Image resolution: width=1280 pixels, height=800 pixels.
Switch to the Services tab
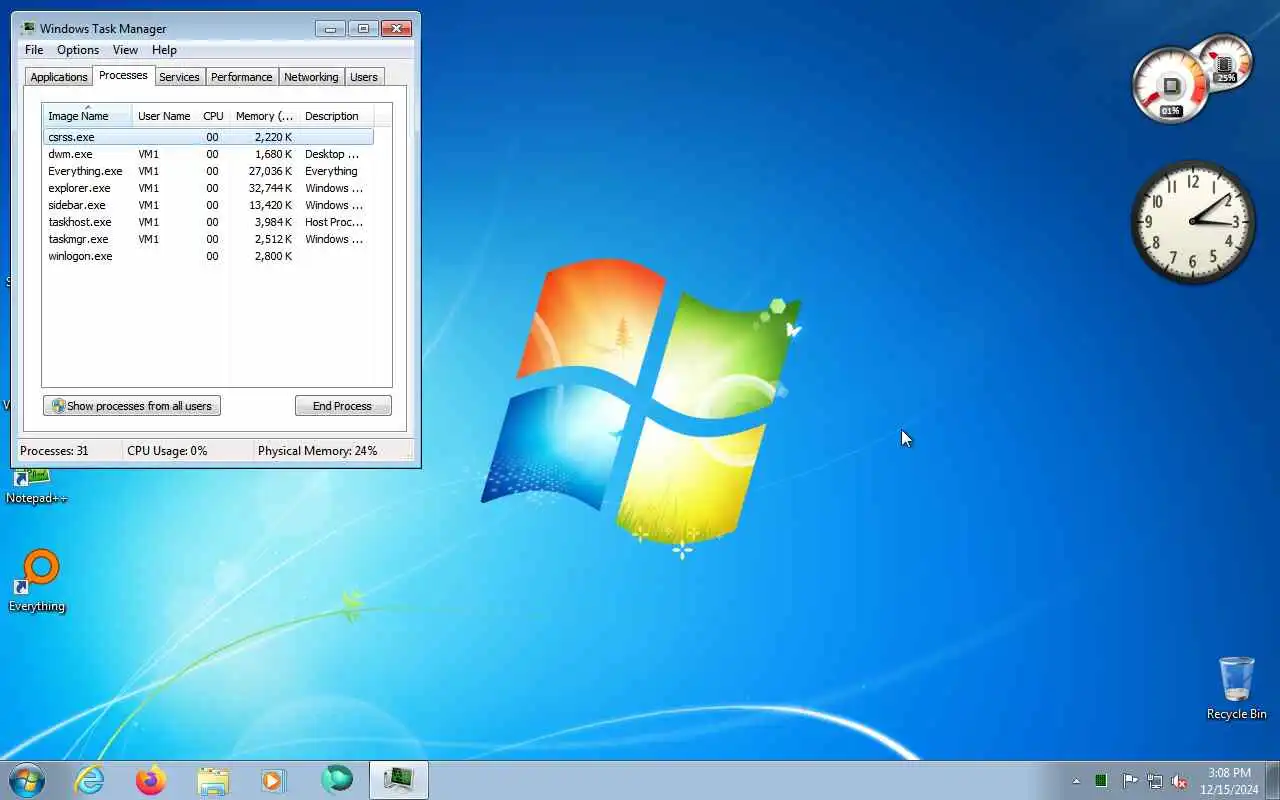pyautogui.click(x=179, y=77)
